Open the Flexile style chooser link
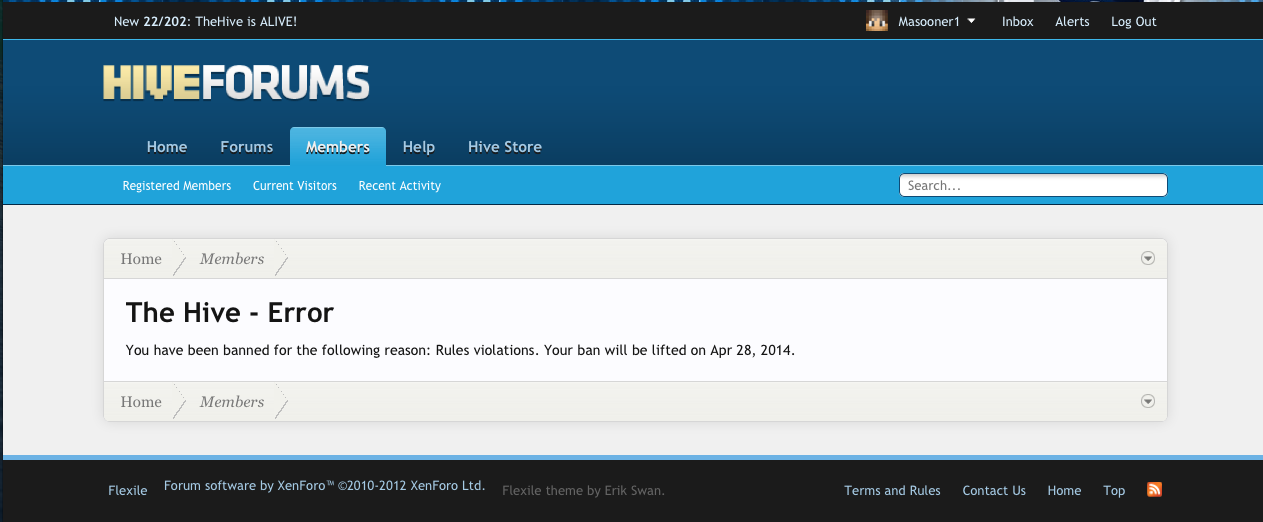Screen dimensions: 1263x522 (128, 490)
